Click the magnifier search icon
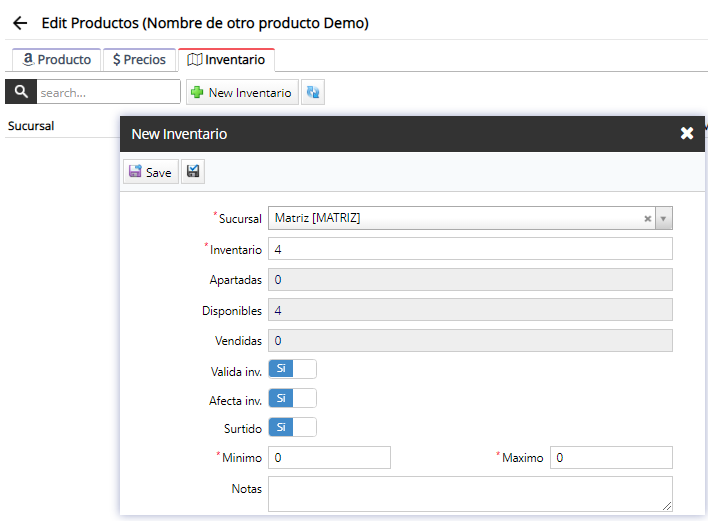The height and width of the screenshot is (521, 708). pyautogui.click(x=20, y=92)
